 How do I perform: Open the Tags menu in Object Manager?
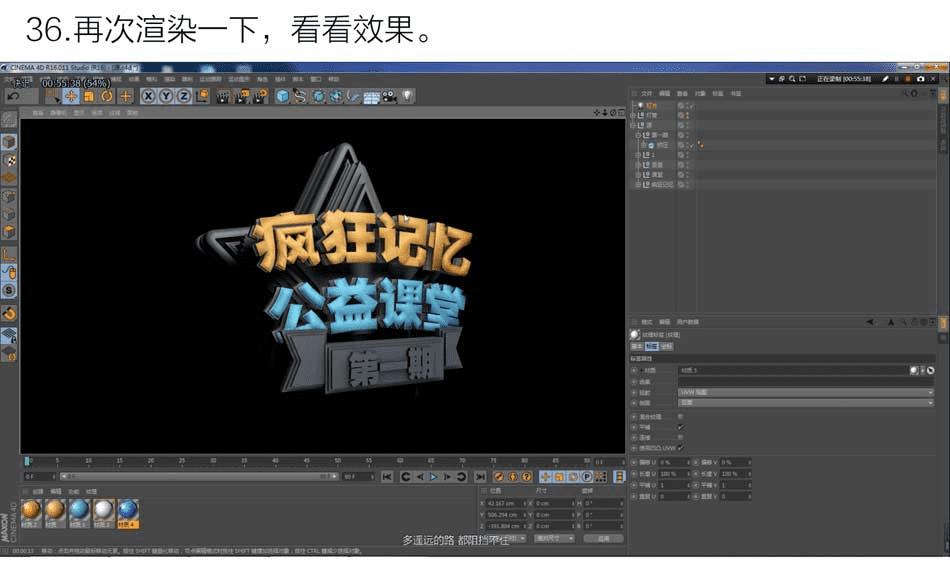[717, 93]
